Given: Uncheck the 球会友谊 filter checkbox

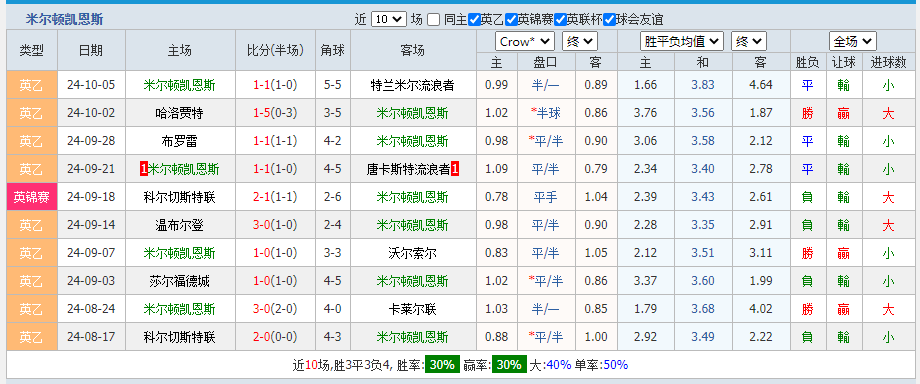Looking at the screenshot, I should 610,19.
